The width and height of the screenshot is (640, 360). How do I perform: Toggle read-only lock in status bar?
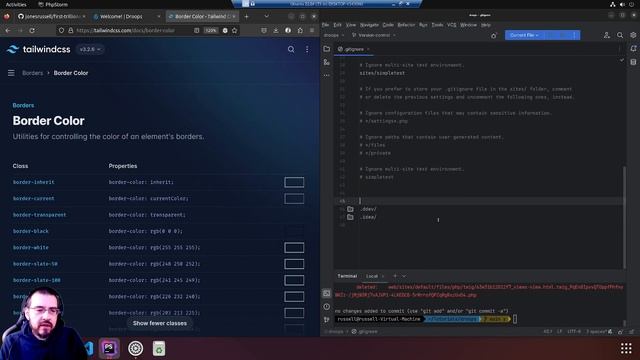(x=620, y=331)
